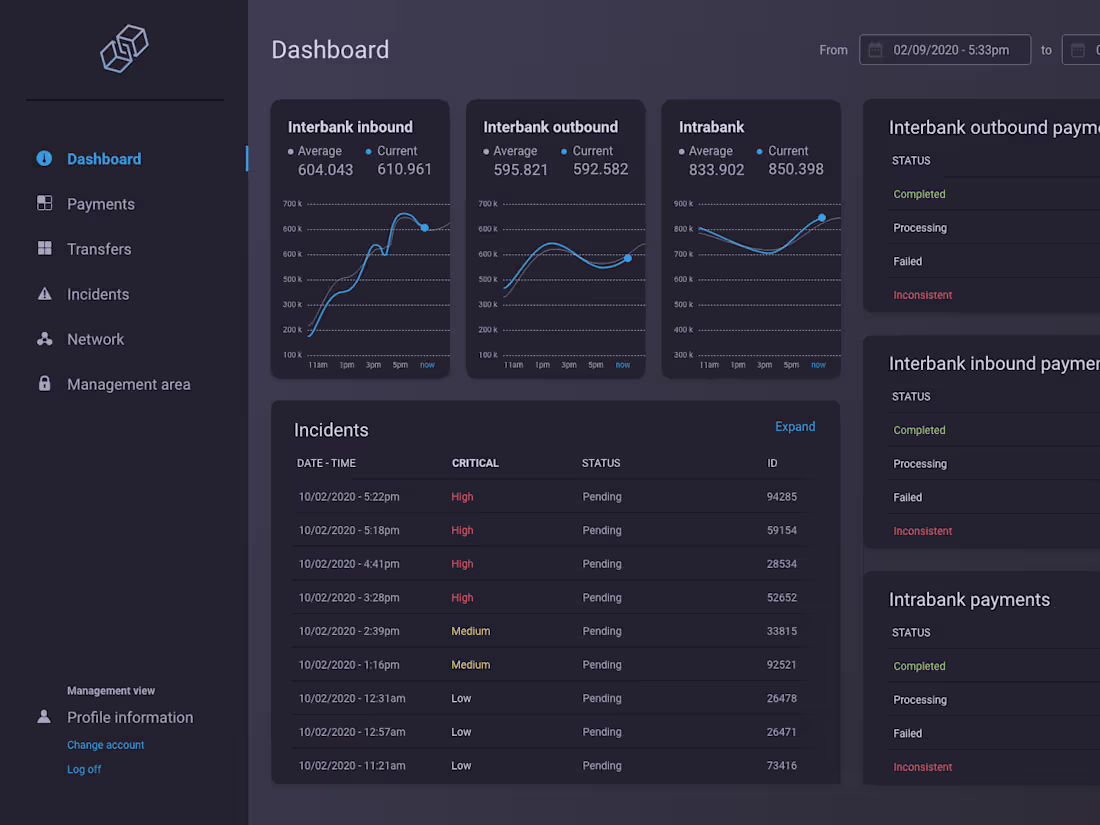Click the Log off link
The image size is (1100, 825).
(83, 770)
